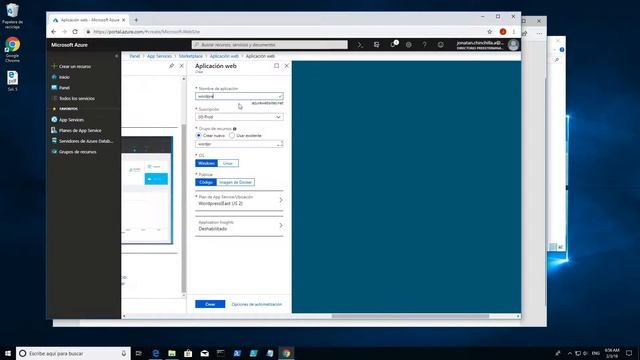Image resolution: width=640 pixels, height=360 pixels.
Task: Click the web app preview thumbnail
Action: (147, 190)
